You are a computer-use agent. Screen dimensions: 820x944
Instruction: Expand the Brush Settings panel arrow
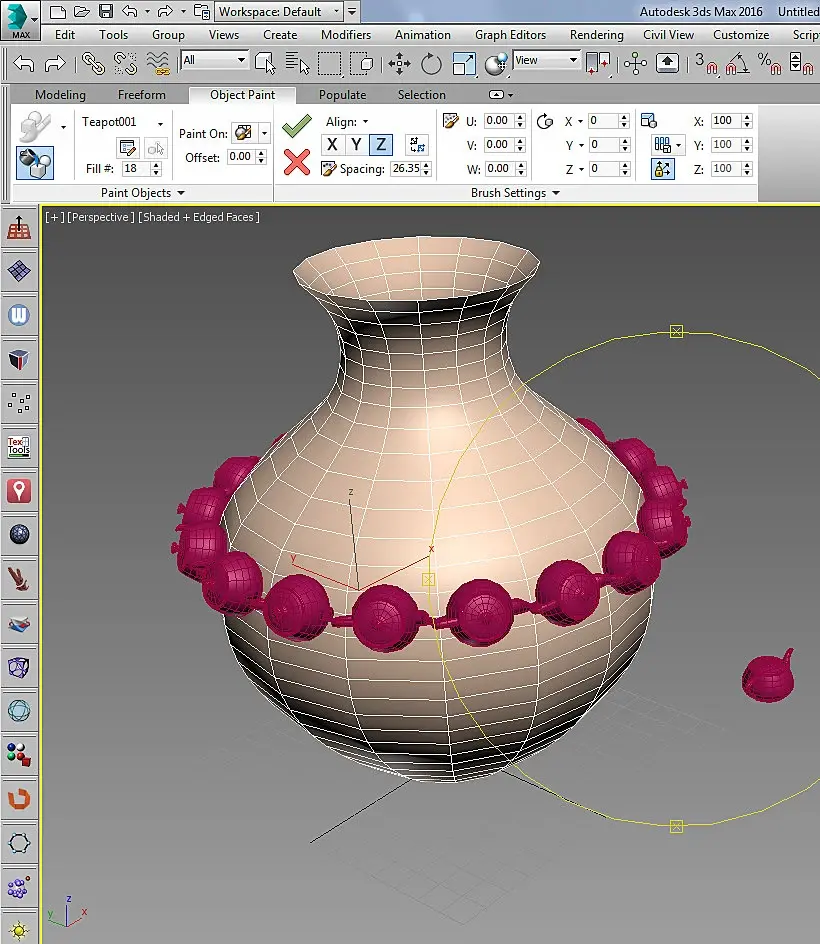(555, 193)
